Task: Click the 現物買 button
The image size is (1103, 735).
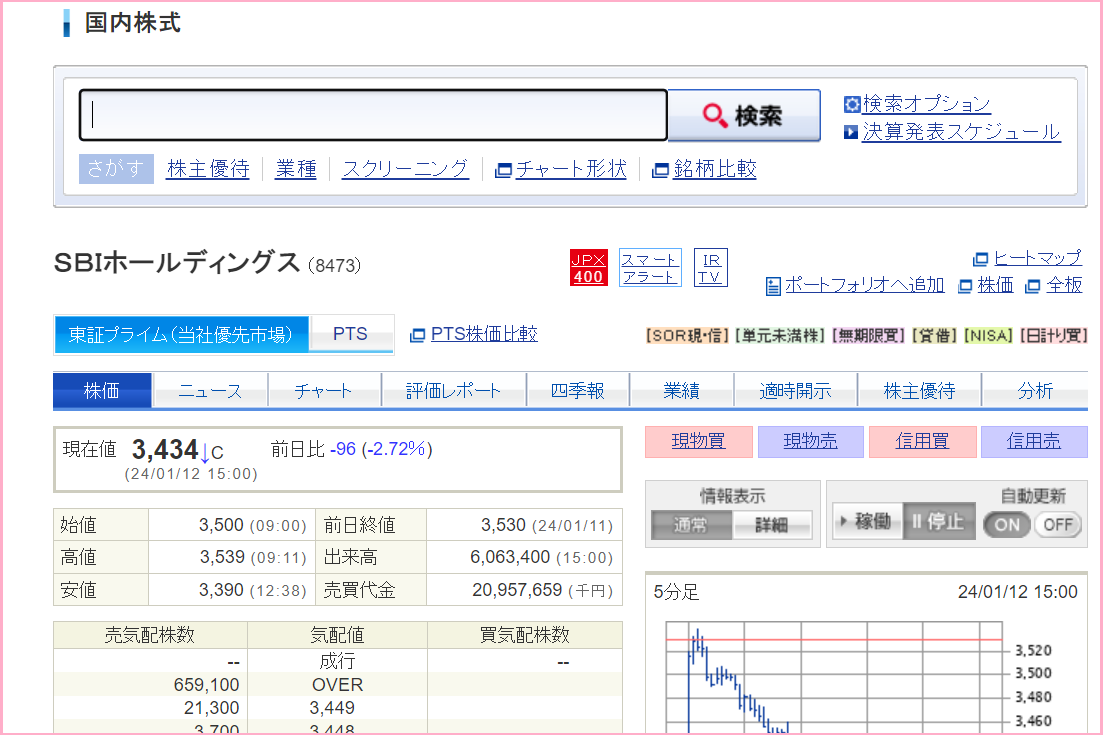Action: pos(699,442)
